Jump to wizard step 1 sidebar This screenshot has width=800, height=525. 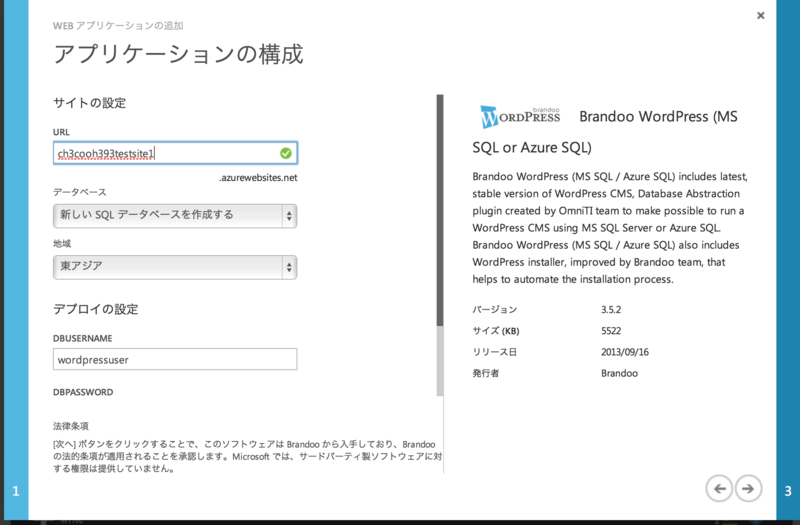[x=16, y=262]
